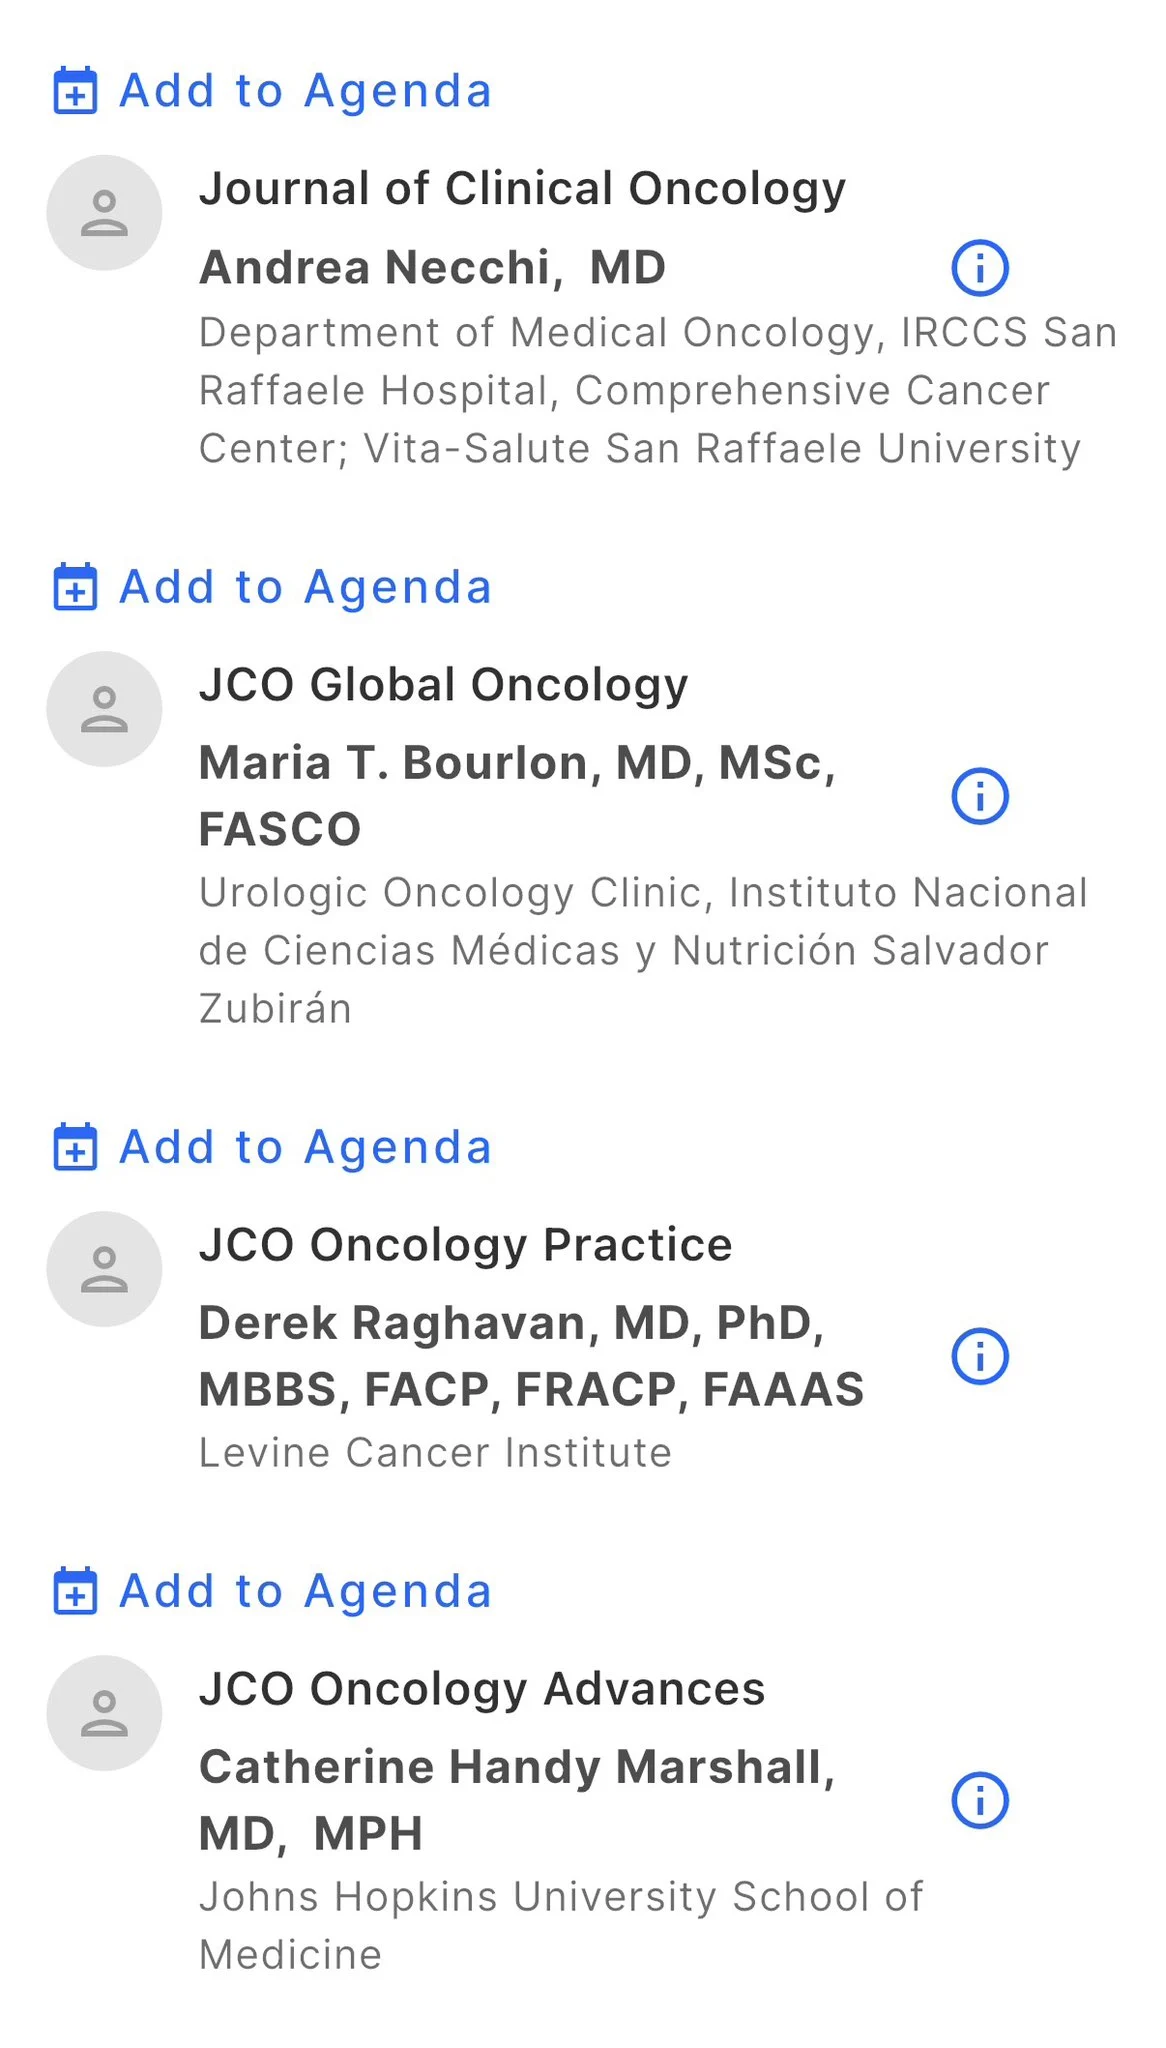
Task: Tap Catherine Handy Marshall's avatar placeholder
Action: [x=104, y=1713]
